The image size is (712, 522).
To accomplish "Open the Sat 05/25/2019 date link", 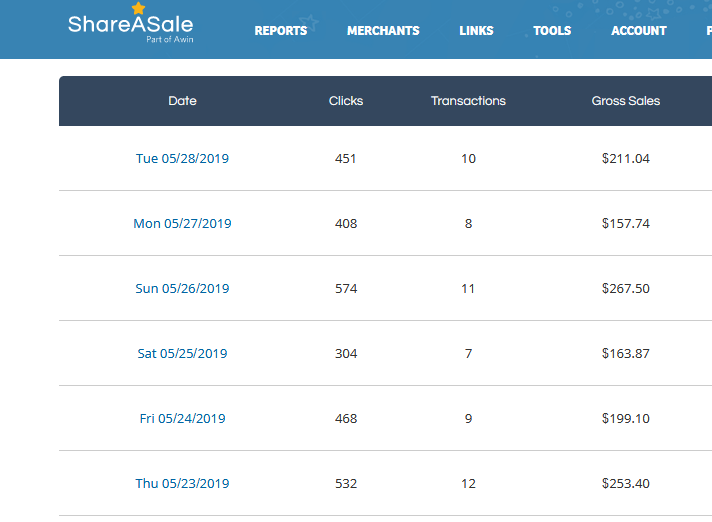I will [183, 353].
